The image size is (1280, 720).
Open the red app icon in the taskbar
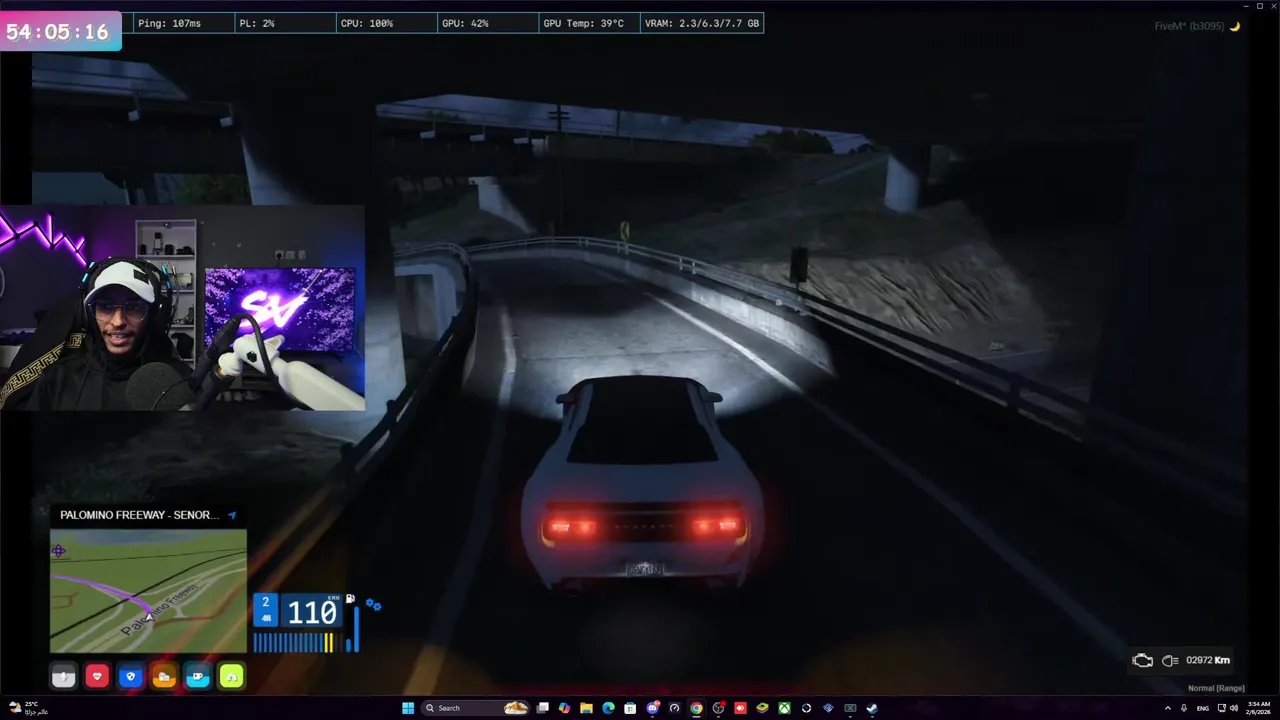tap(740, 708)
